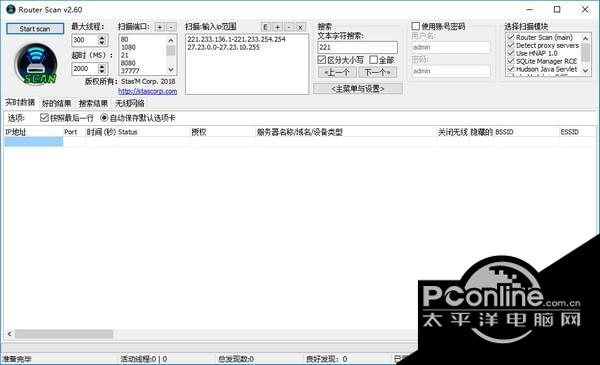600x365 pixels.
Task: Click the horizontal scrollbar thumb in results
Action: (x=64, y=334)
